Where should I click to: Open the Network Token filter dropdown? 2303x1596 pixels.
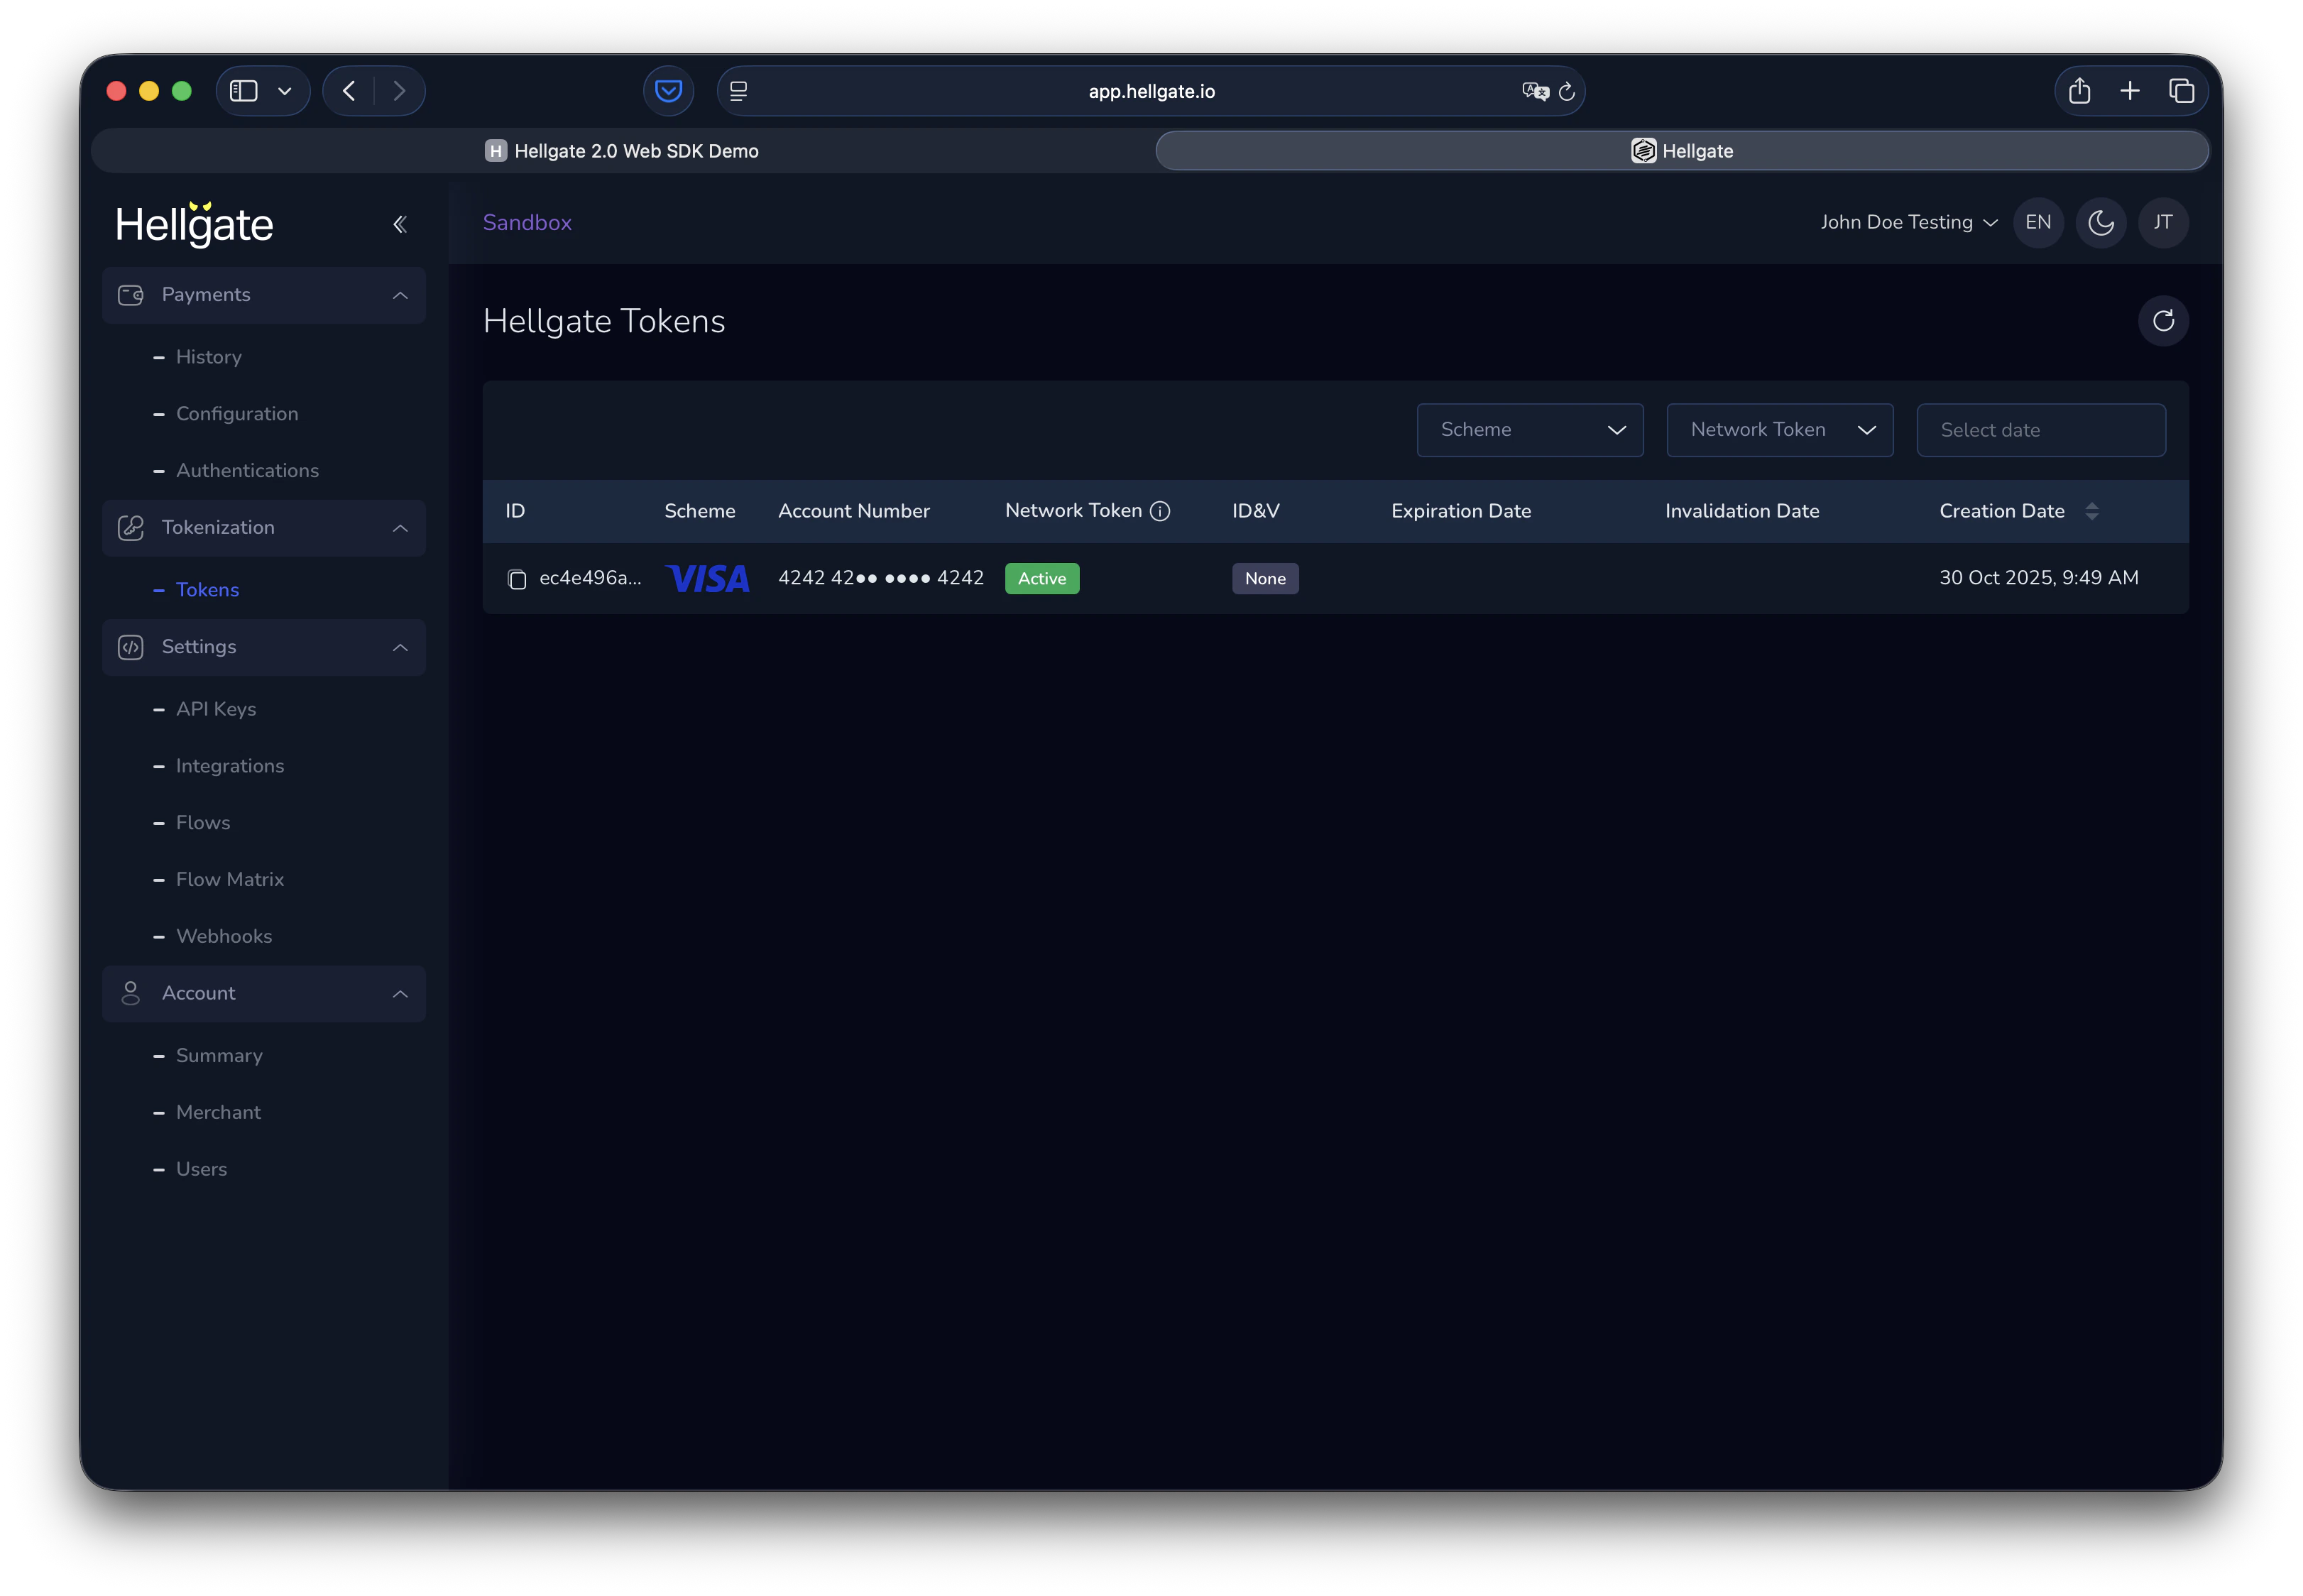(1780, 430)
